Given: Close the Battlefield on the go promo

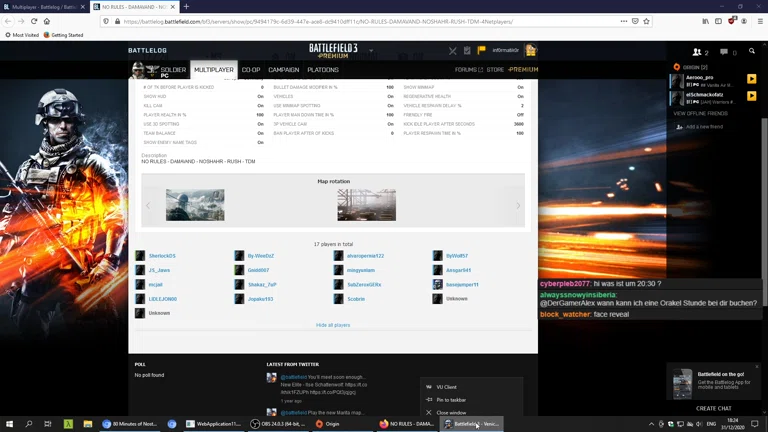Looking at the screenshot, I should (757, 367).
